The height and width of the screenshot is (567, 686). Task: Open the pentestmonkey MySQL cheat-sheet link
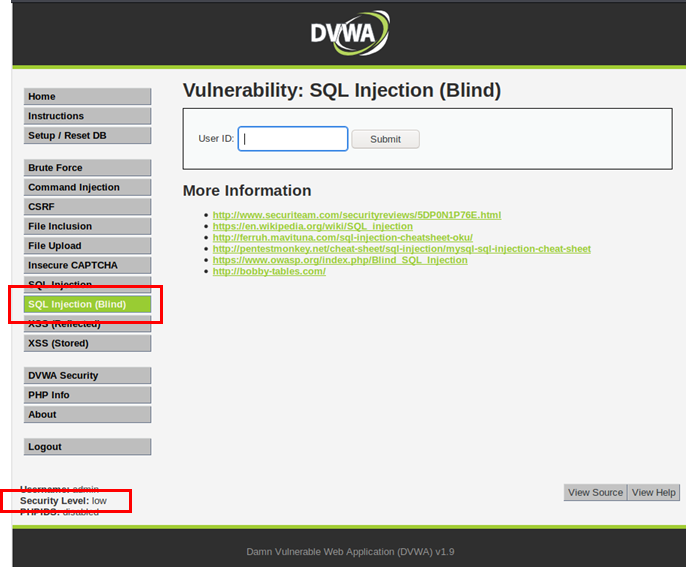pyautogui.click(x=402, y=248)
